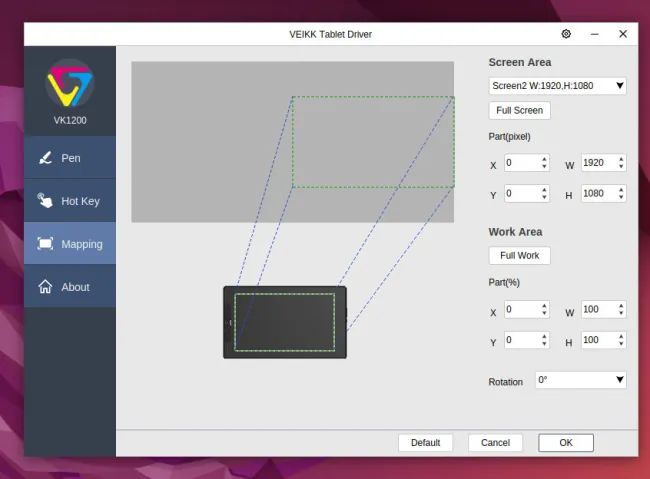Screen dimensions: 650x479
Task: Decrease Work Area Y percent
Action: [x=544, y=344]
